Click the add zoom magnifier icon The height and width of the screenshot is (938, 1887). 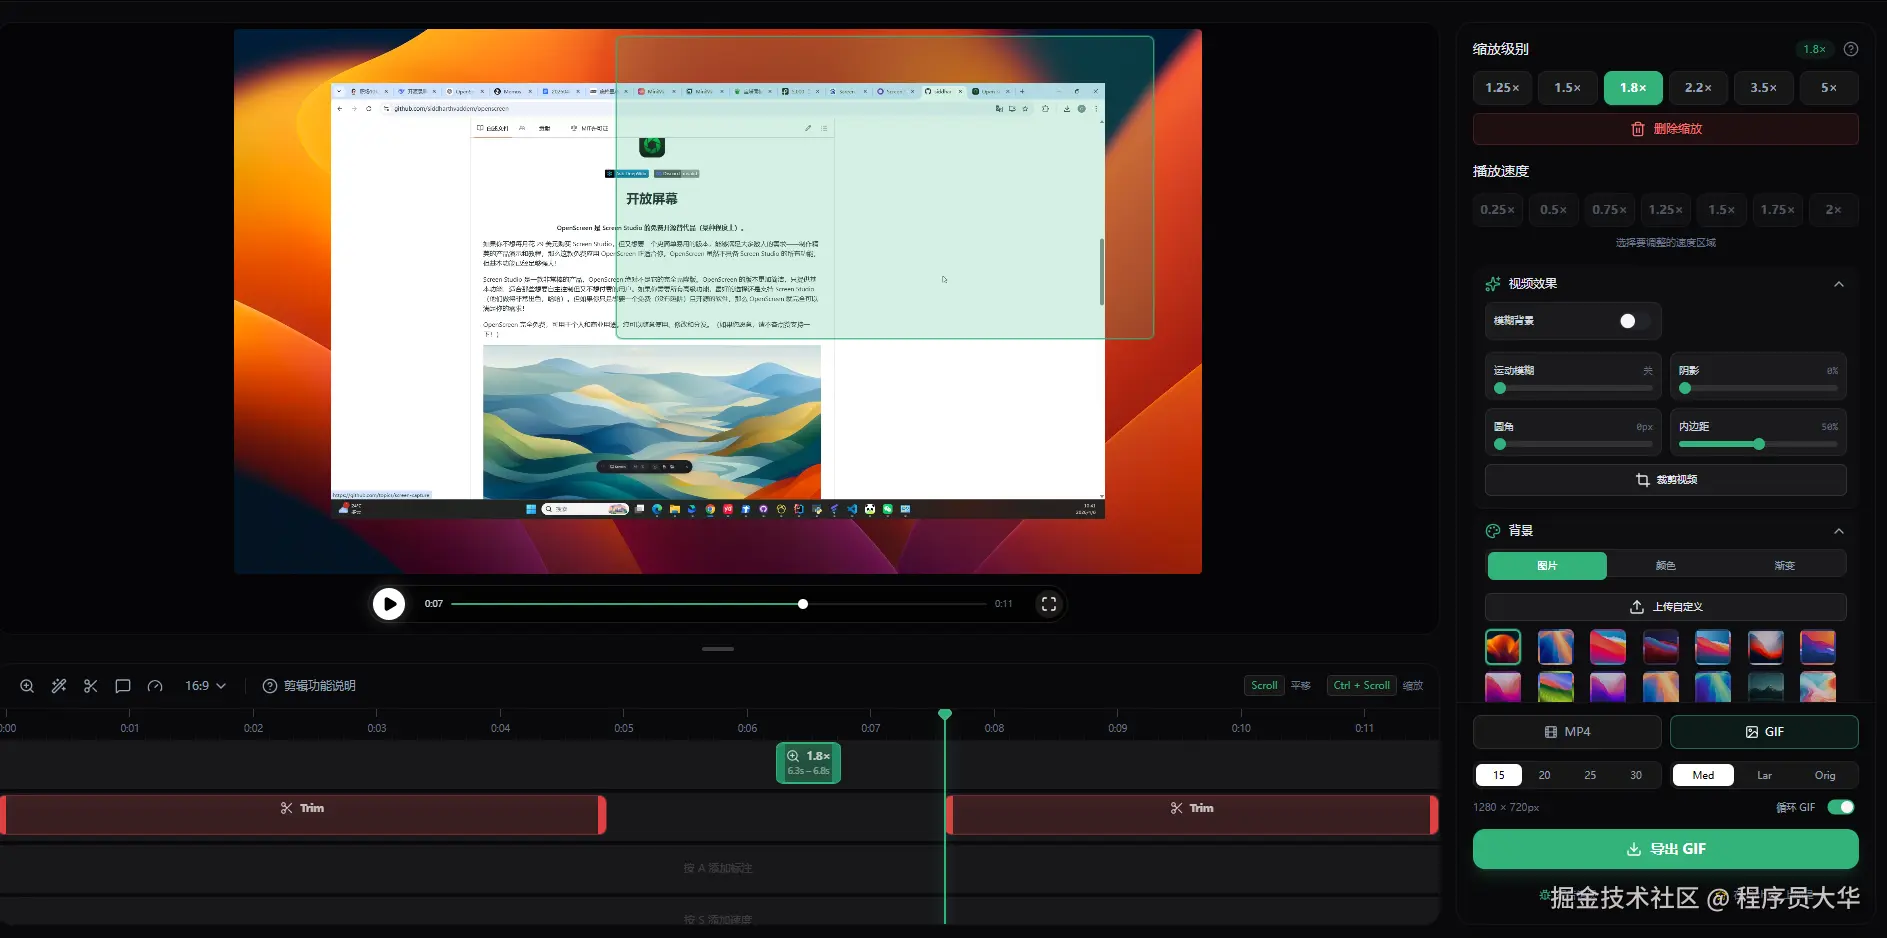click(27, 686)
